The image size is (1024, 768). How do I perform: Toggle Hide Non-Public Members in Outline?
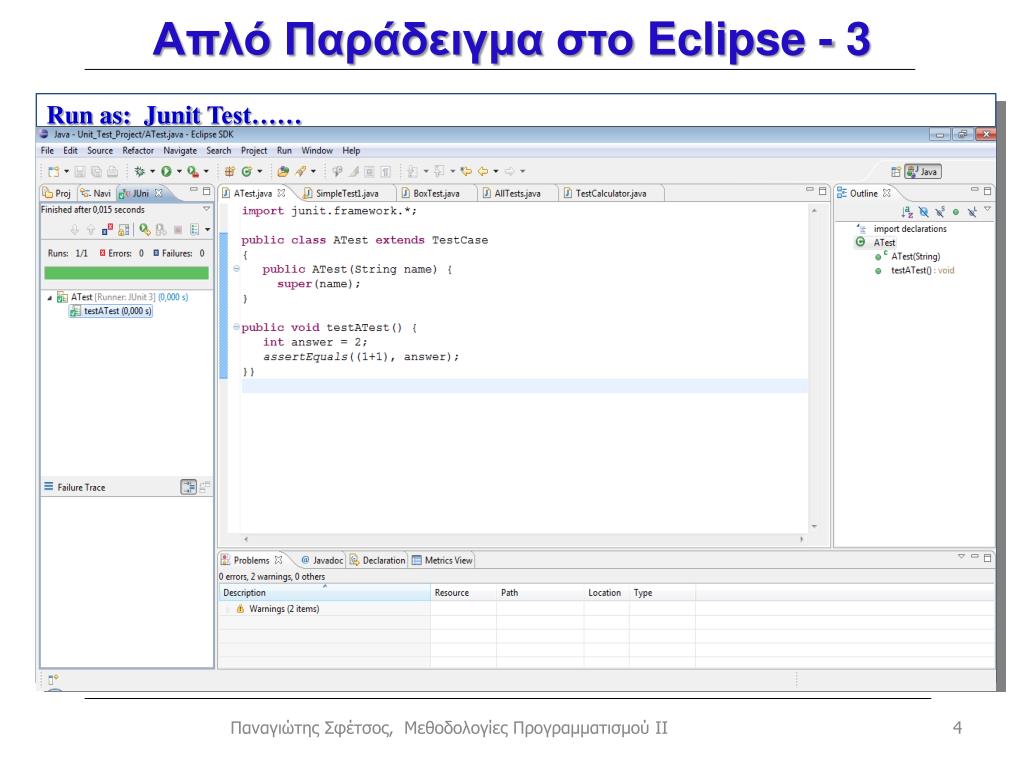pyautogui.click(x=956, y=212)
